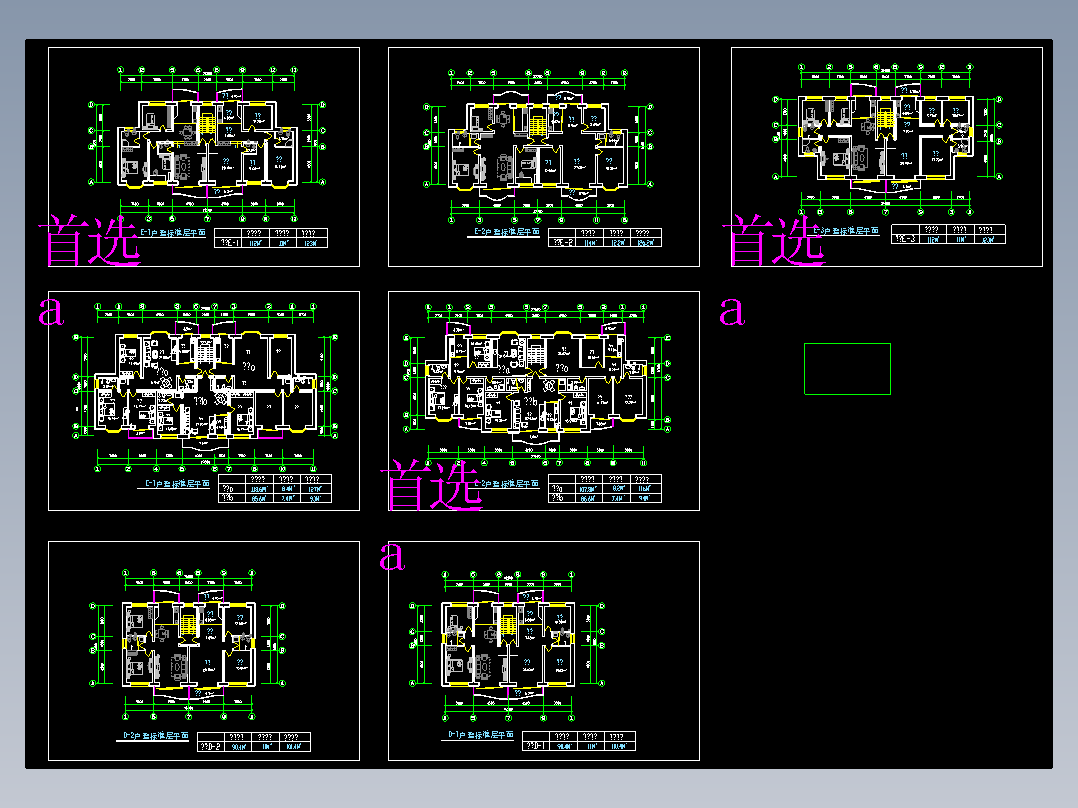This screenshot has width=1078, height=808.
Task: Select the yellow staircase in the E-1 plan
Action: coord(207,122)
